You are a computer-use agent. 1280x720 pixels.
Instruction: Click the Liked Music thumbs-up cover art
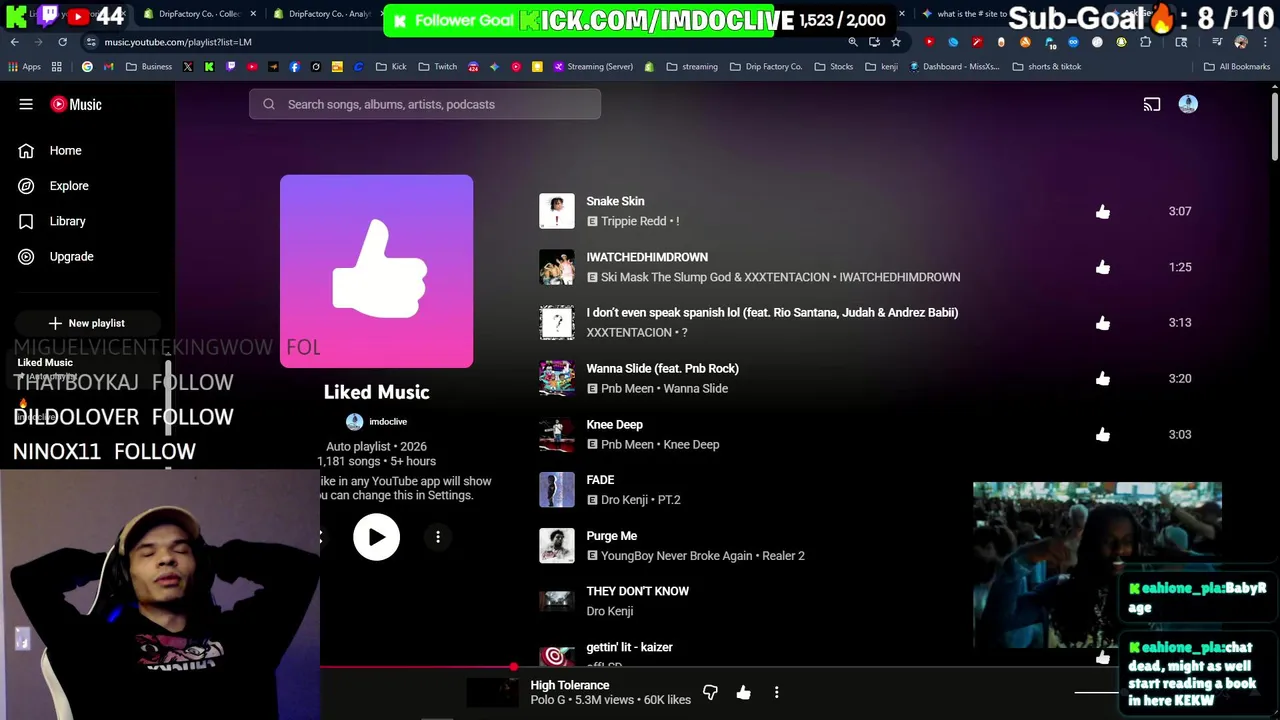point(376,271)
